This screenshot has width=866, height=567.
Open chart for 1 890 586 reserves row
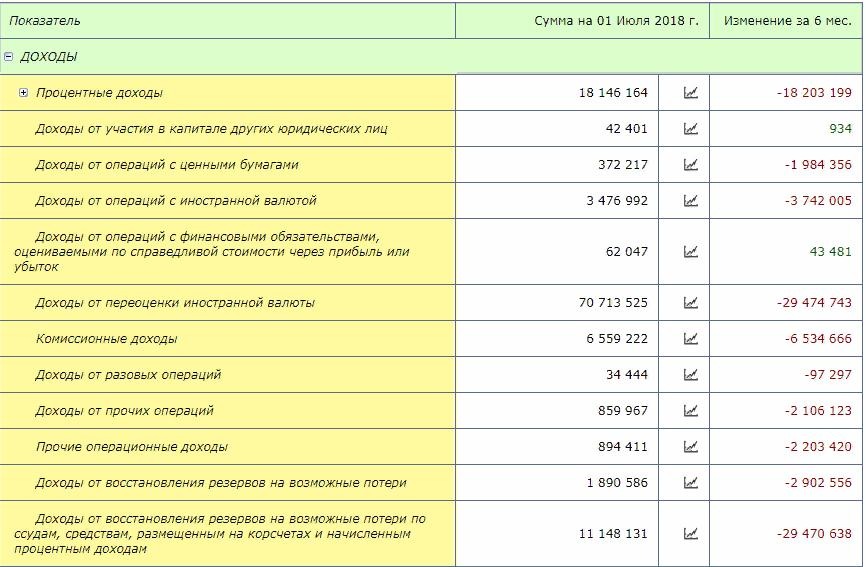pyautogui.click(x=690, y=483)
